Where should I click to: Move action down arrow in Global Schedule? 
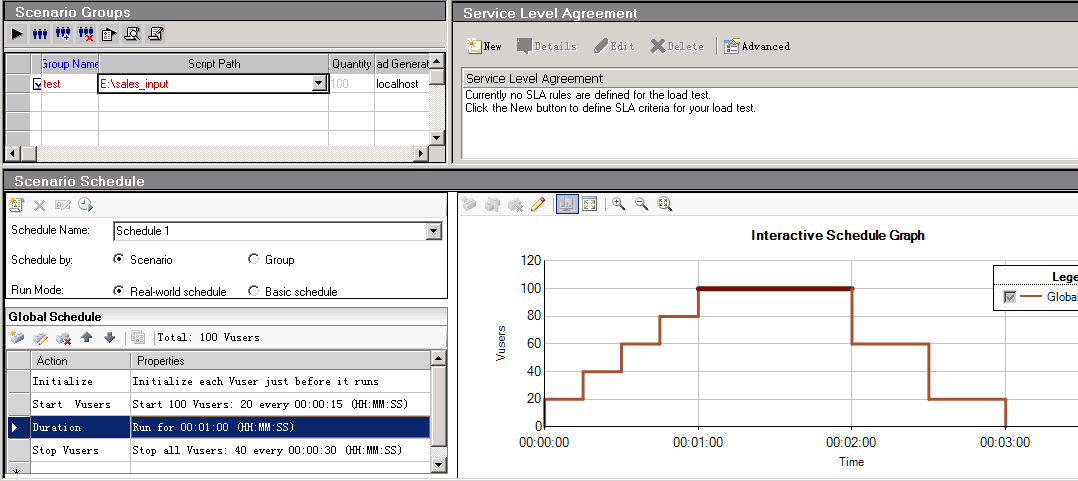pos(109,337)
